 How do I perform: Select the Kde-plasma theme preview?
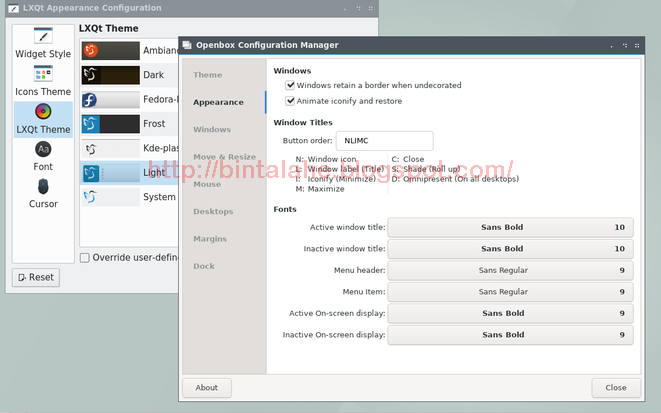point(110,148)
